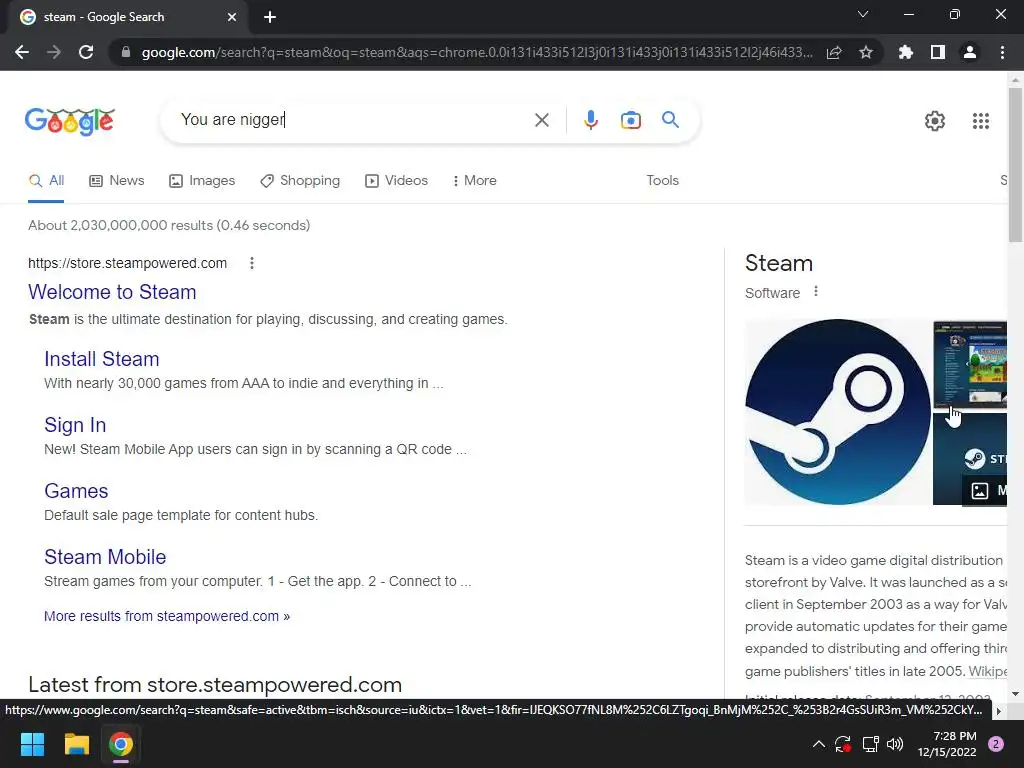
Task: Select the All results tab
Action: 46,181
